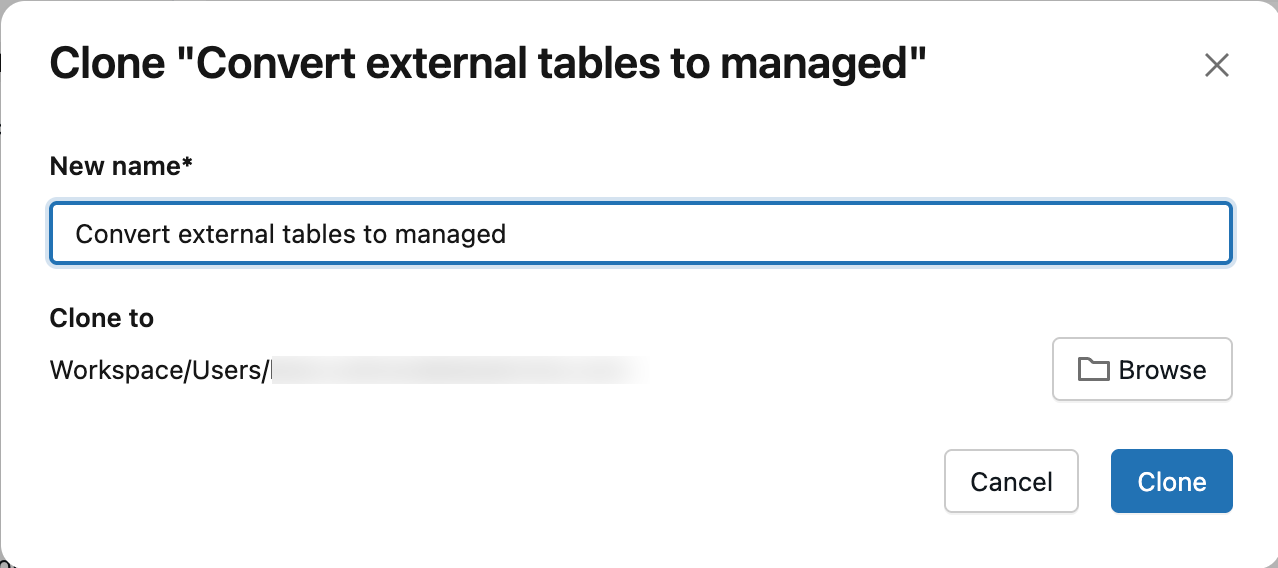Click the "Clone to" section label
This screenshot has width=1278, height=568.
click(102, 319)
